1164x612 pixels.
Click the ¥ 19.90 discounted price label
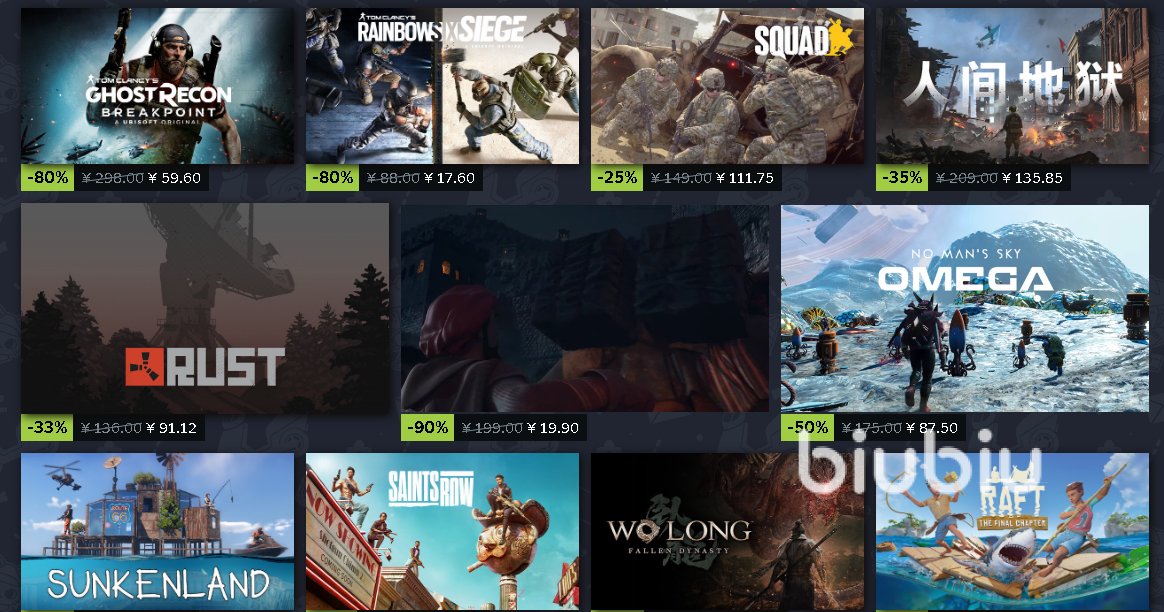coord(553,428)
